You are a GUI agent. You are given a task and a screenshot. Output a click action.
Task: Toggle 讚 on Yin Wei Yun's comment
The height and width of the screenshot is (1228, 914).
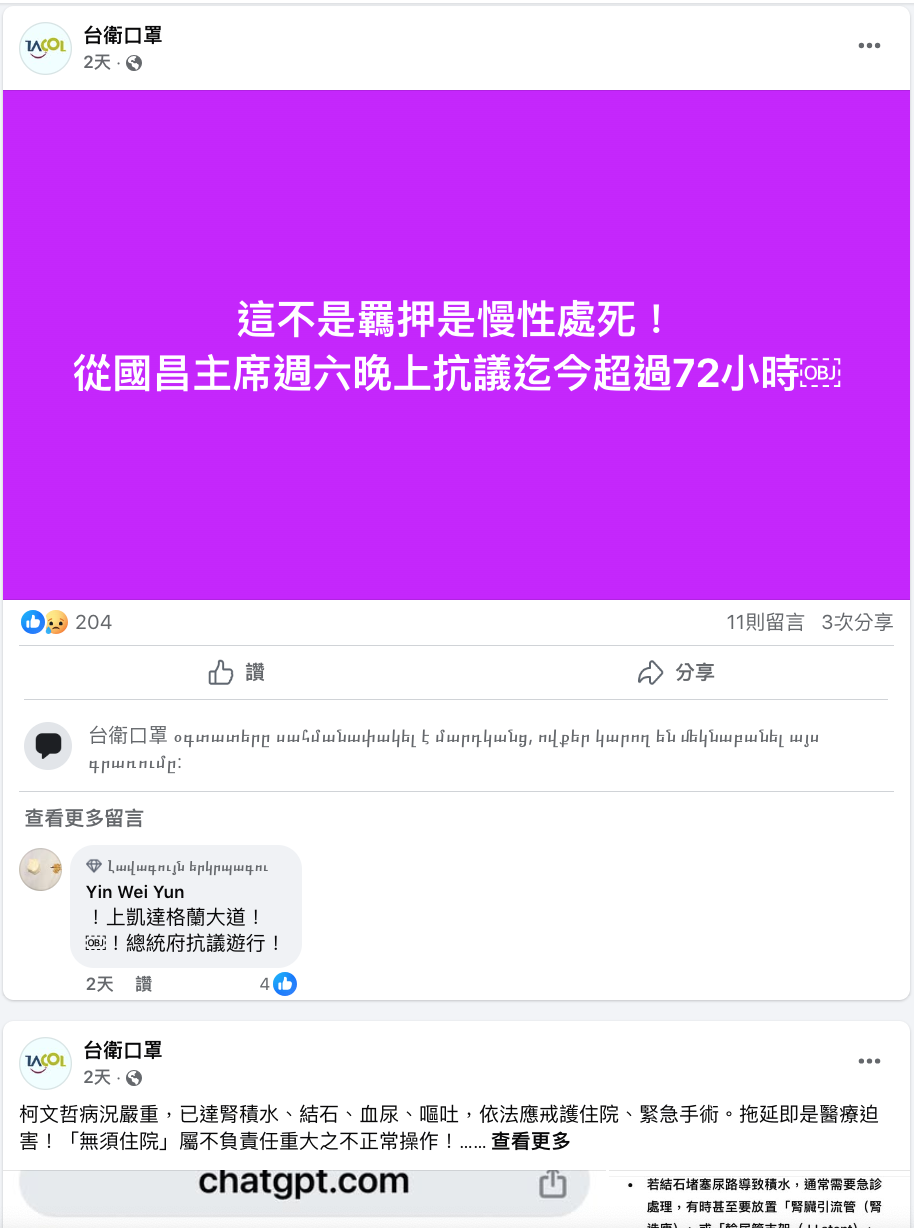tap(144, 984)
